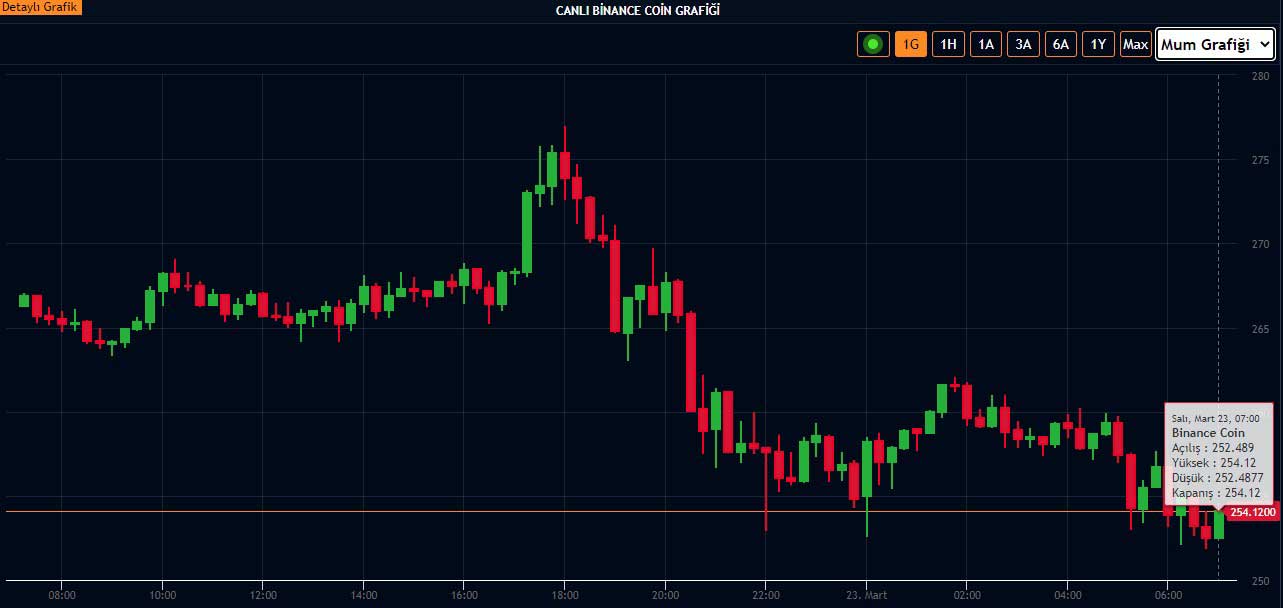Click the 18:00 time axis label
The height and width of the screenshot is (608, 1283).
(565, 594)
